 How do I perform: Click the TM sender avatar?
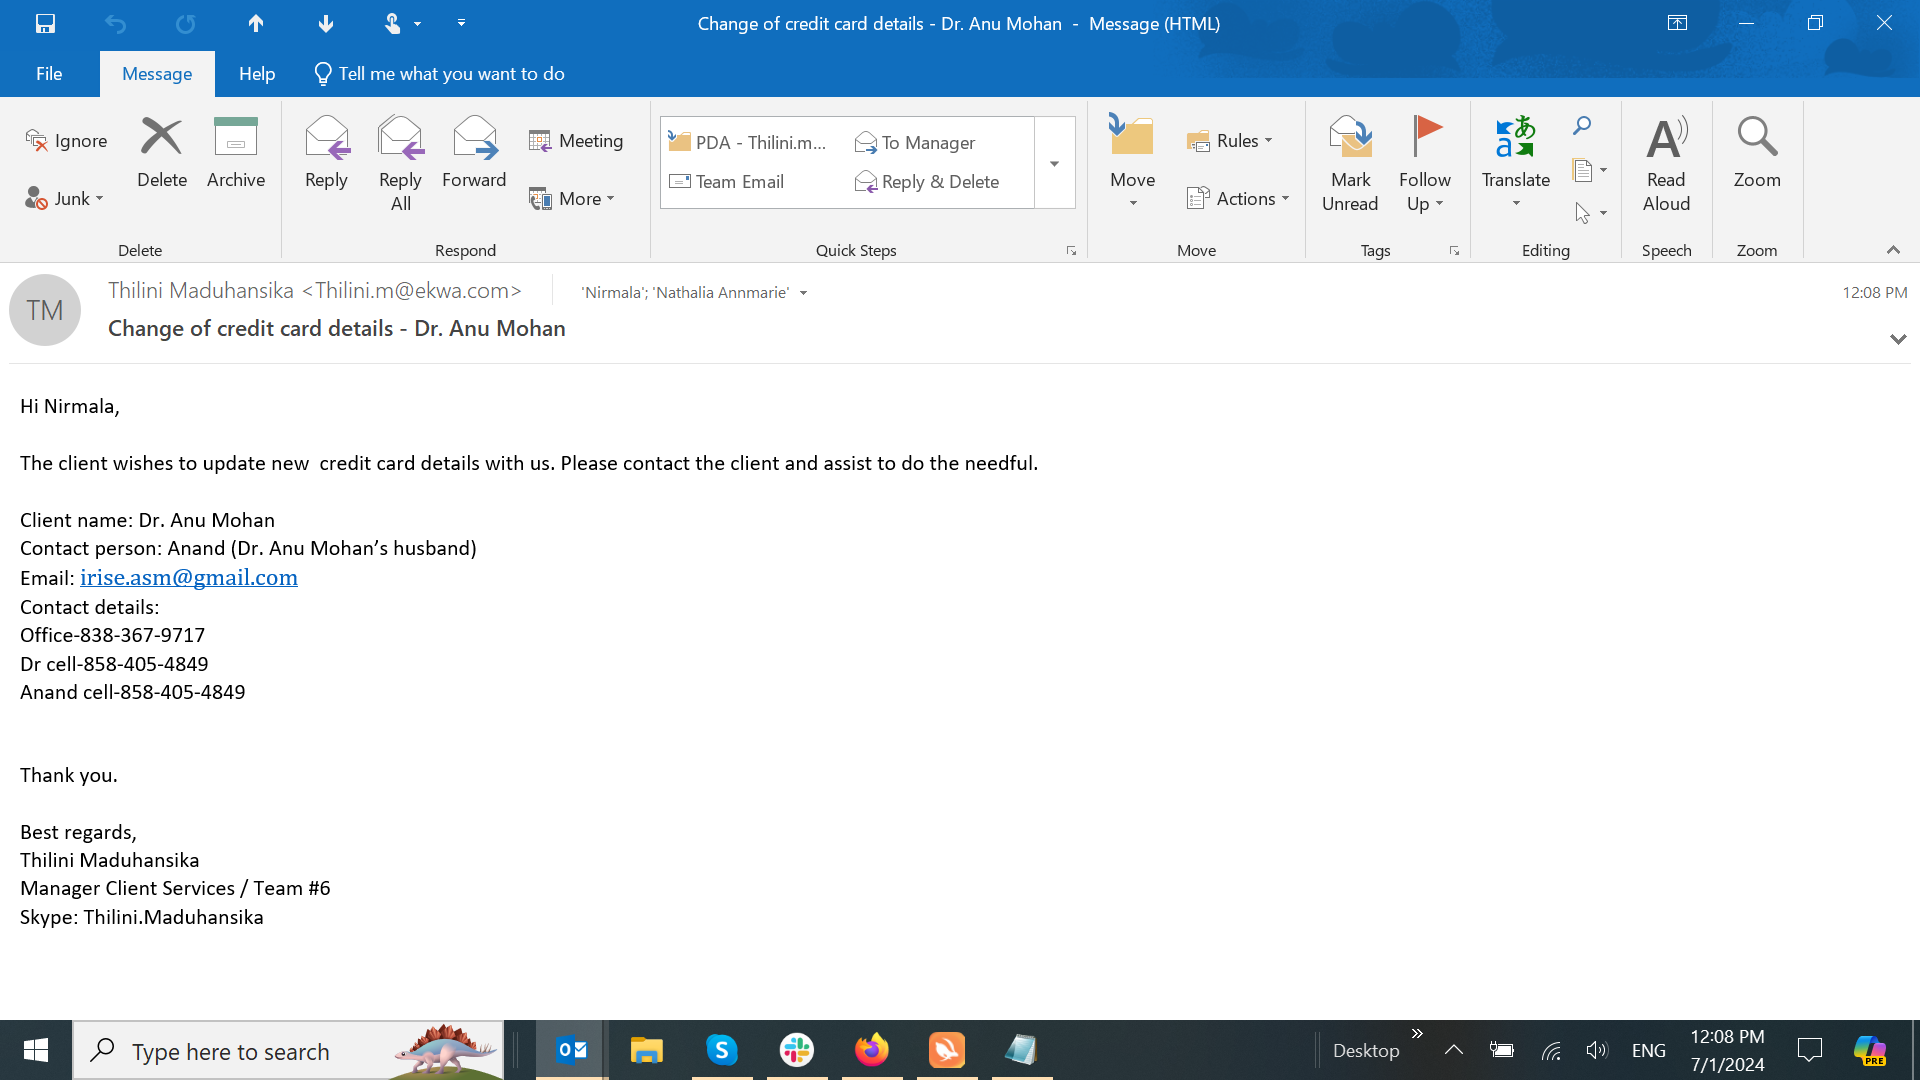click(45, 310)
